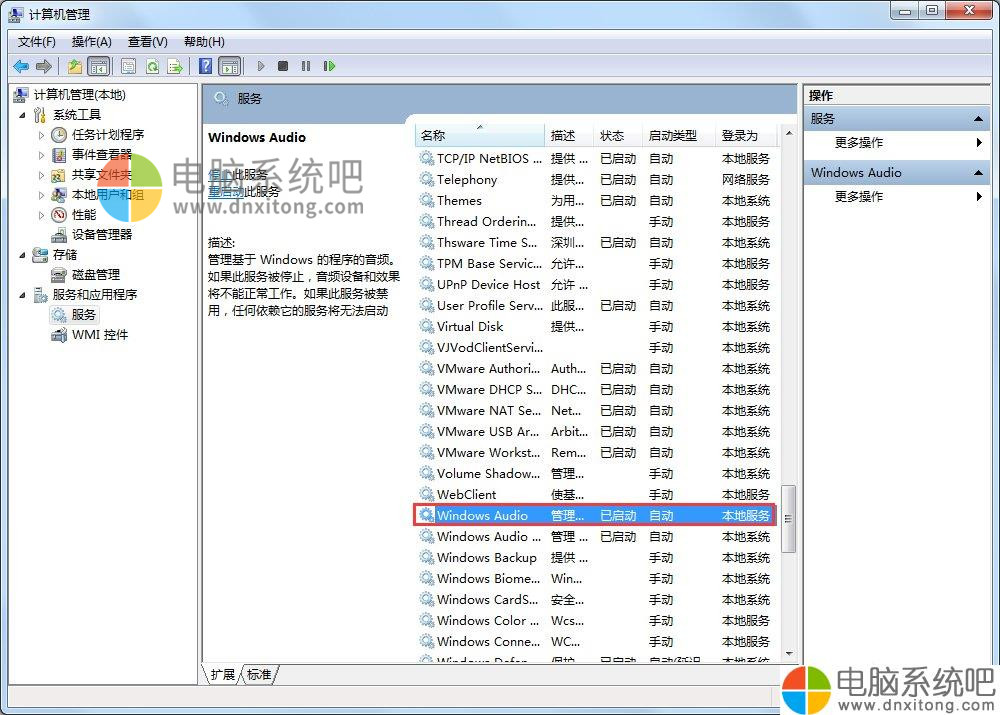Click the Up one level folder icon
1000x715 pixels.
tap(75, 66)
